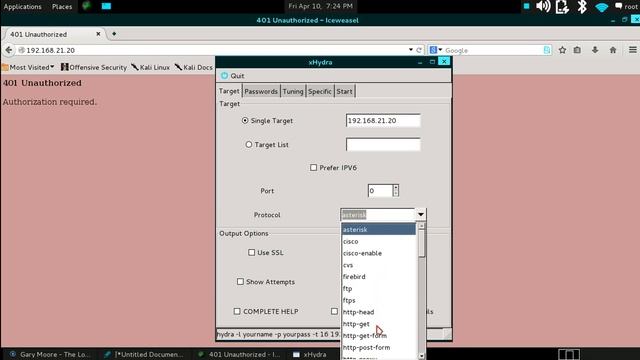Open Kali Linux bookmark
This screenshot has width=640, height=360.
tap(150, 67)
